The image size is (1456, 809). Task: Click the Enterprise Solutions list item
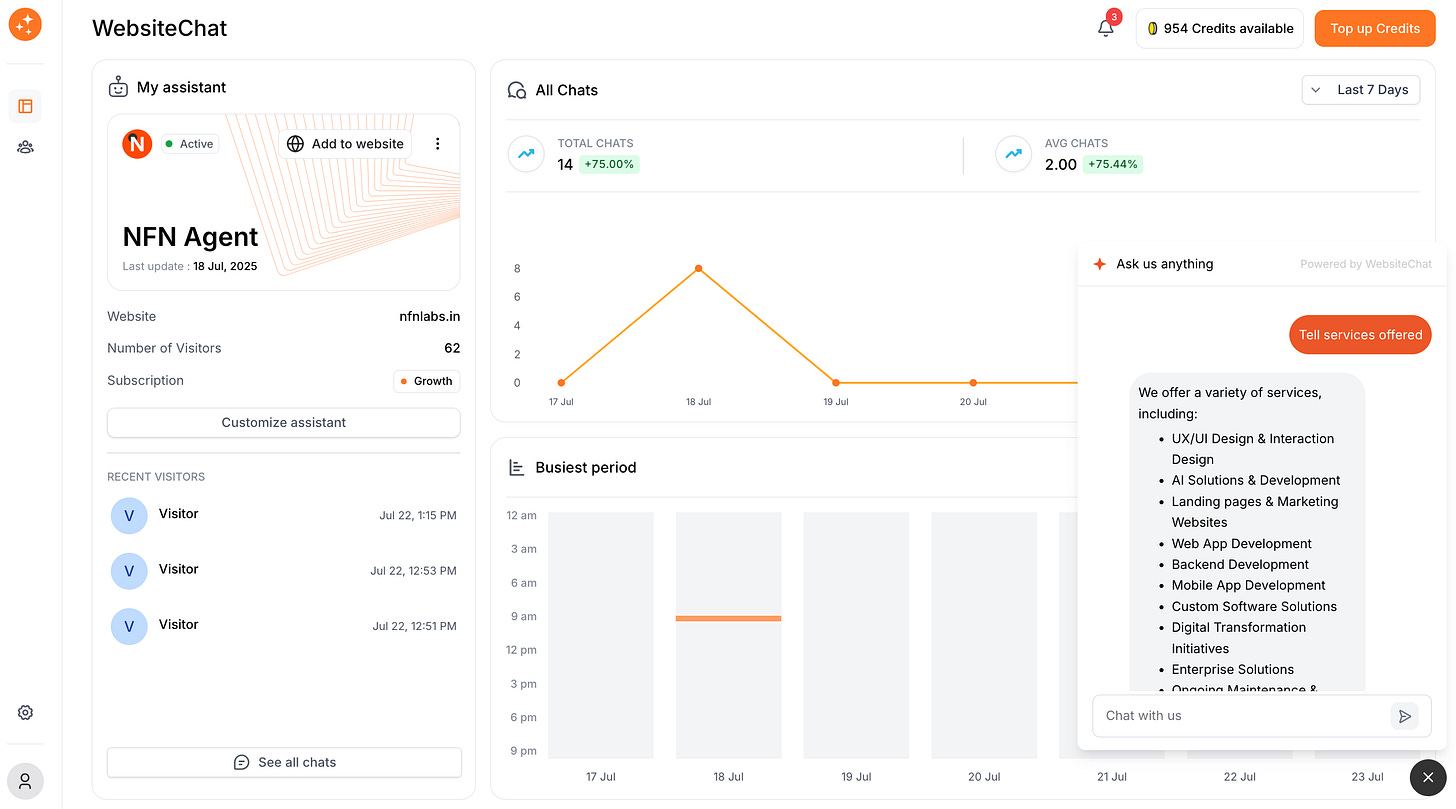coord(1233,669)
